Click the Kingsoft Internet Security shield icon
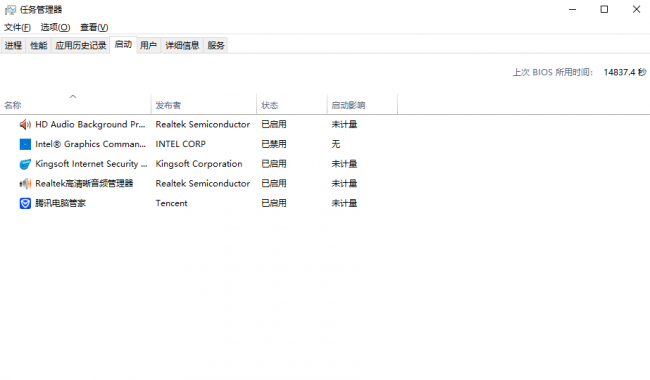650x380 pixels. tap(25, 164)
